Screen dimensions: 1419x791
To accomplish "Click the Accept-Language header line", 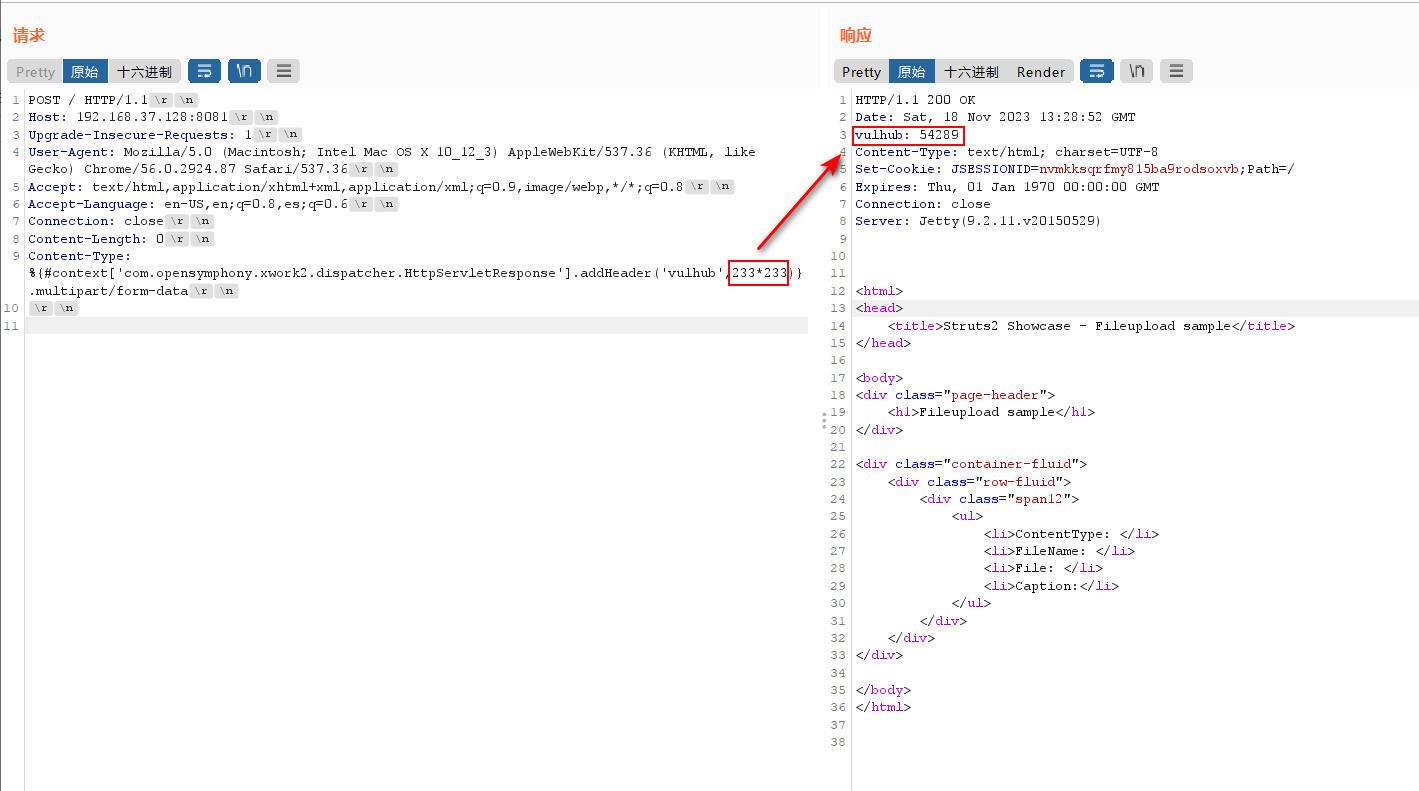I will coord(188,204).
